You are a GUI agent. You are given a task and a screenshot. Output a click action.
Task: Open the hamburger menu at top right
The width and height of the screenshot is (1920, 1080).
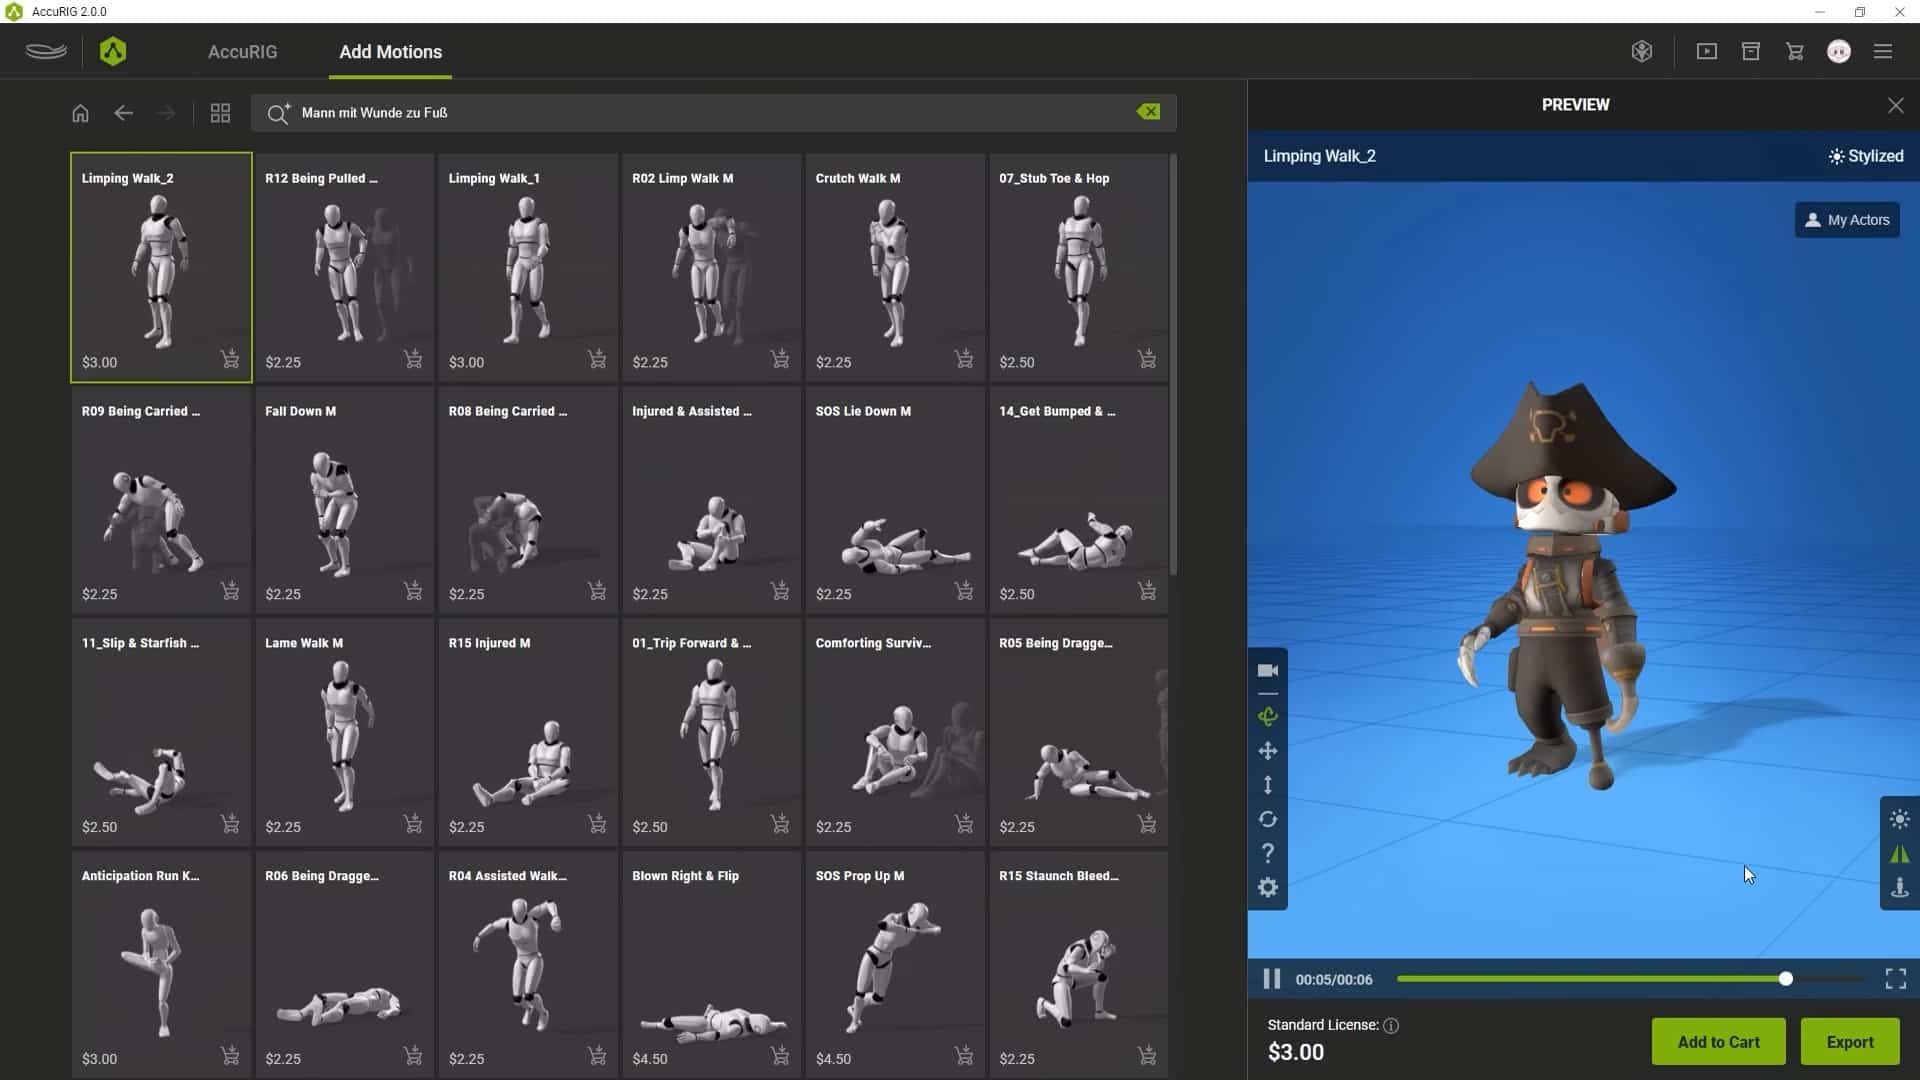coord(1884,51)
